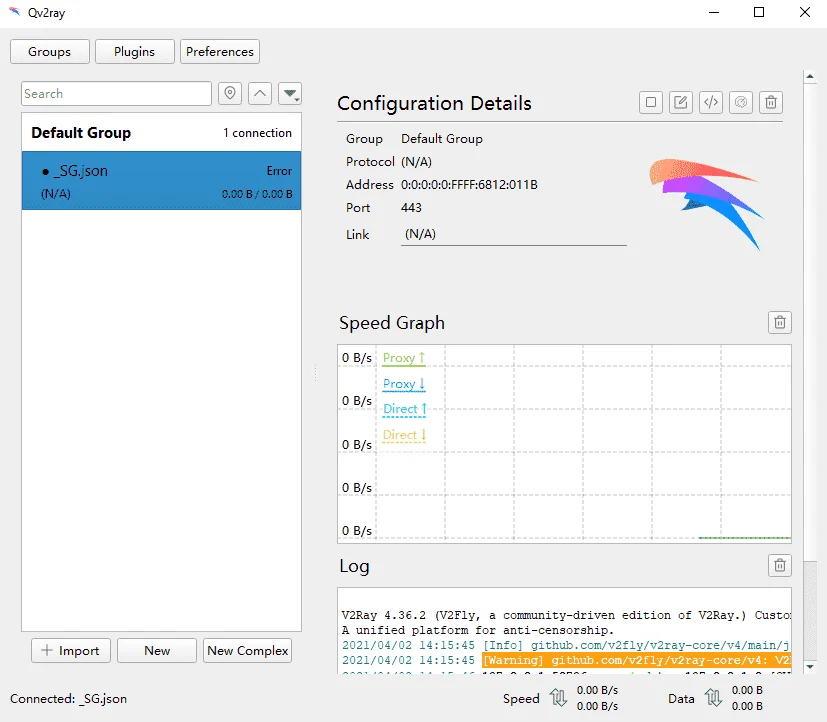
Task: Click the address 0:0:0:0:0:FFFF:6812:011B
Action: point(469,185)
